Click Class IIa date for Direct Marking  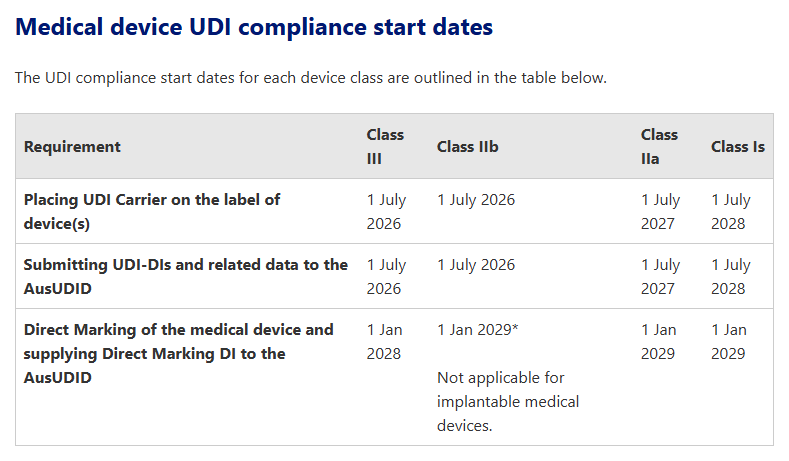658,341
